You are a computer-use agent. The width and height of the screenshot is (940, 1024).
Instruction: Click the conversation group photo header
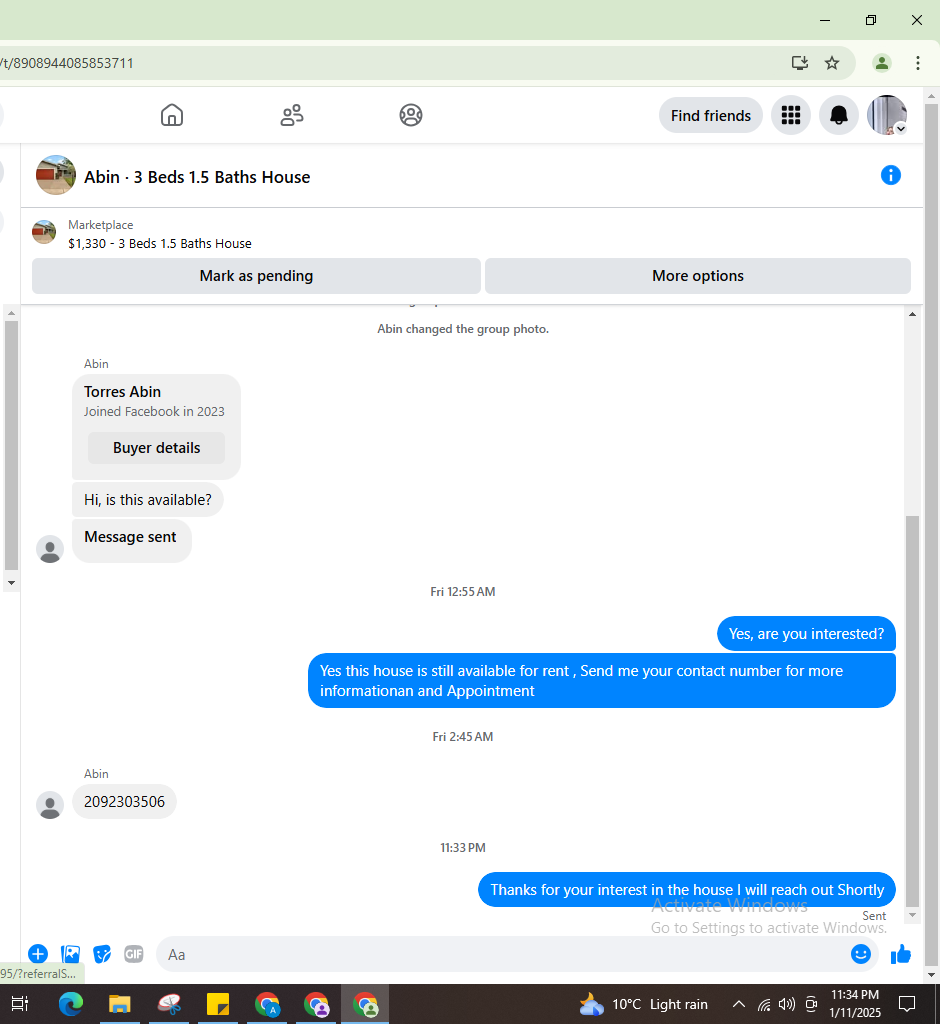pos(56,175)
